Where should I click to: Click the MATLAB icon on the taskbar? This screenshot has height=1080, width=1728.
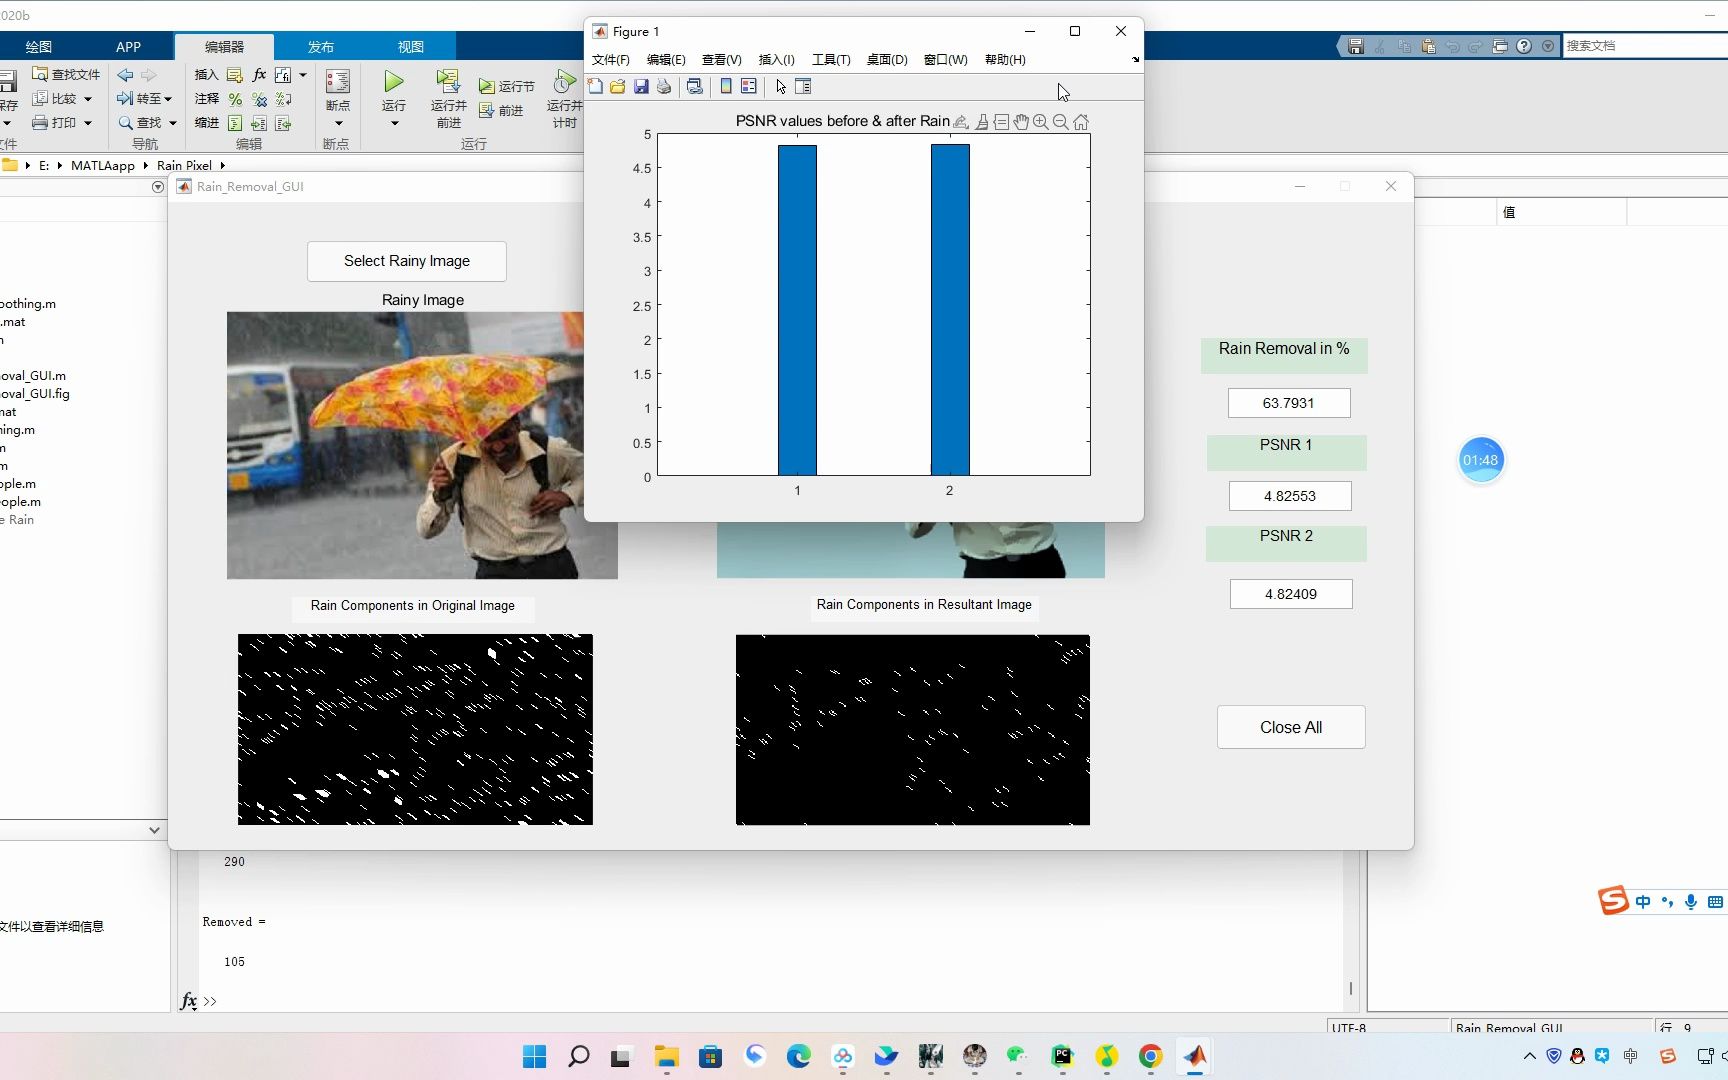[1196, 1056]
